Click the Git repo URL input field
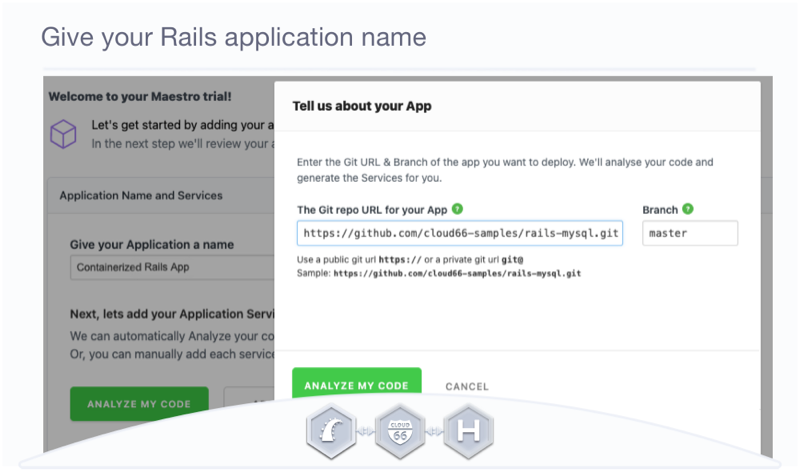 pyautogui.click(x=460, y=233)
